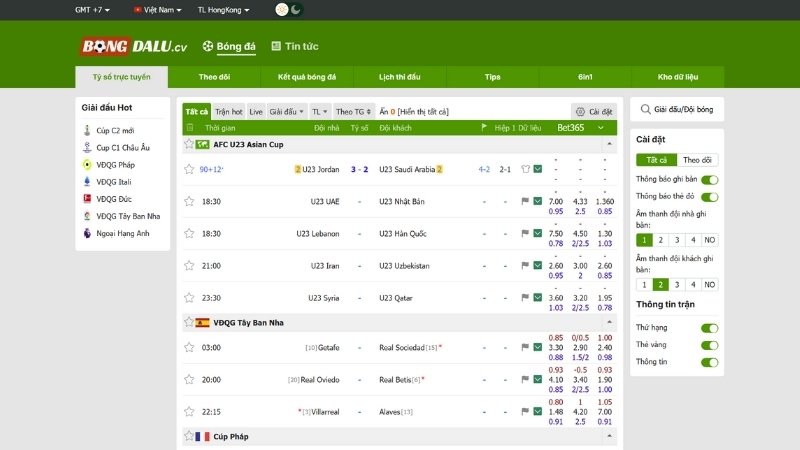Screen dimensions: 800x450
Task: Collapse the AFC U23 Asian Cup section
Action: (x=605, y=144)
